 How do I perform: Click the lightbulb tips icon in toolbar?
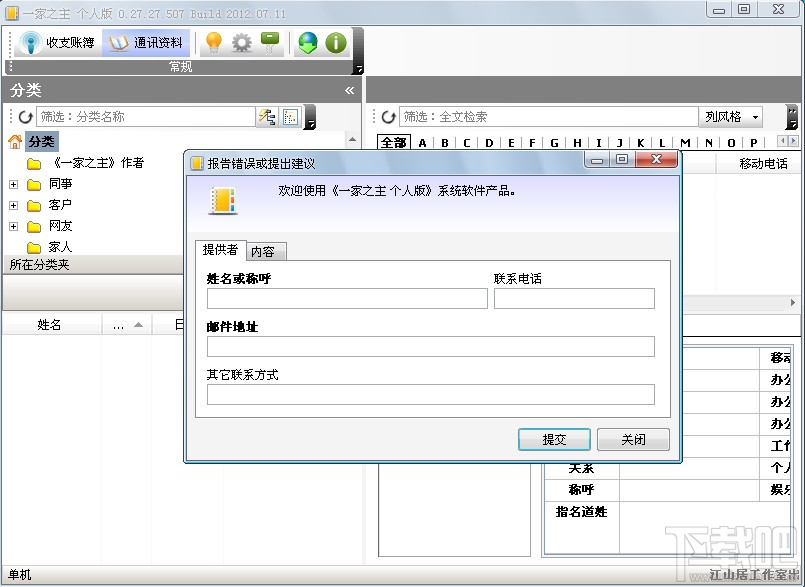(x=213, y=42)
